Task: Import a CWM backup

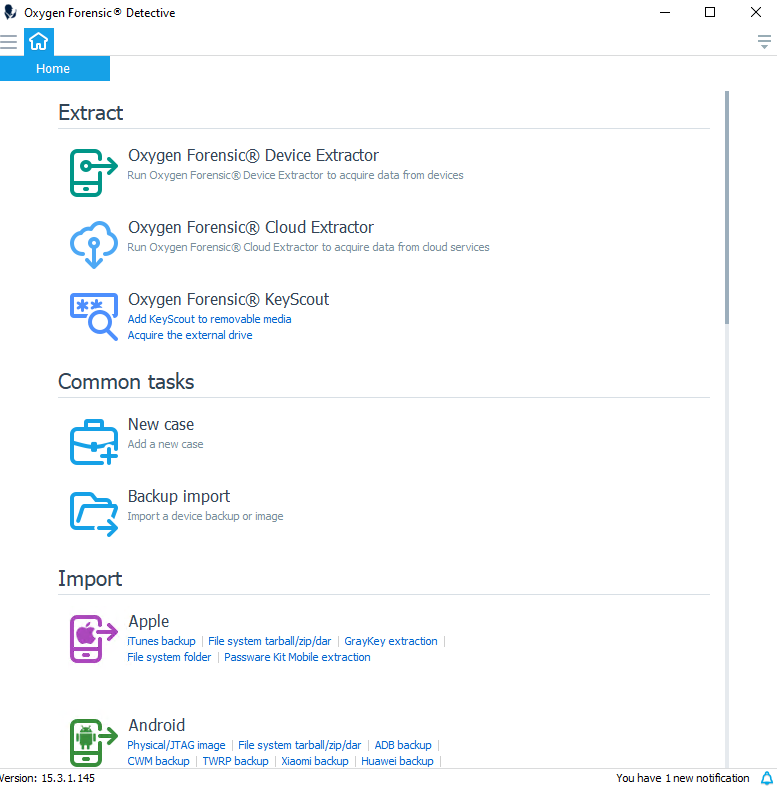Action: 158,761
